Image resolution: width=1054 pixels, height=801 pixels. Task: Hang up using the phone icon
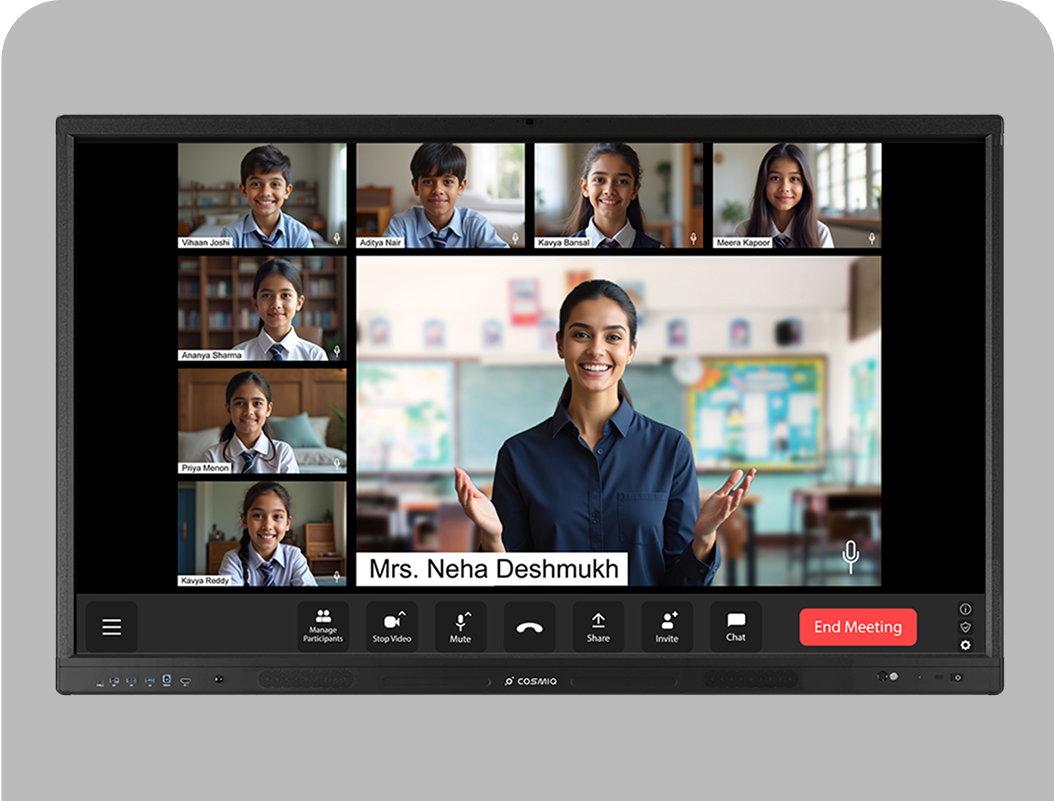pyautogui.click(x=529, y=627)
